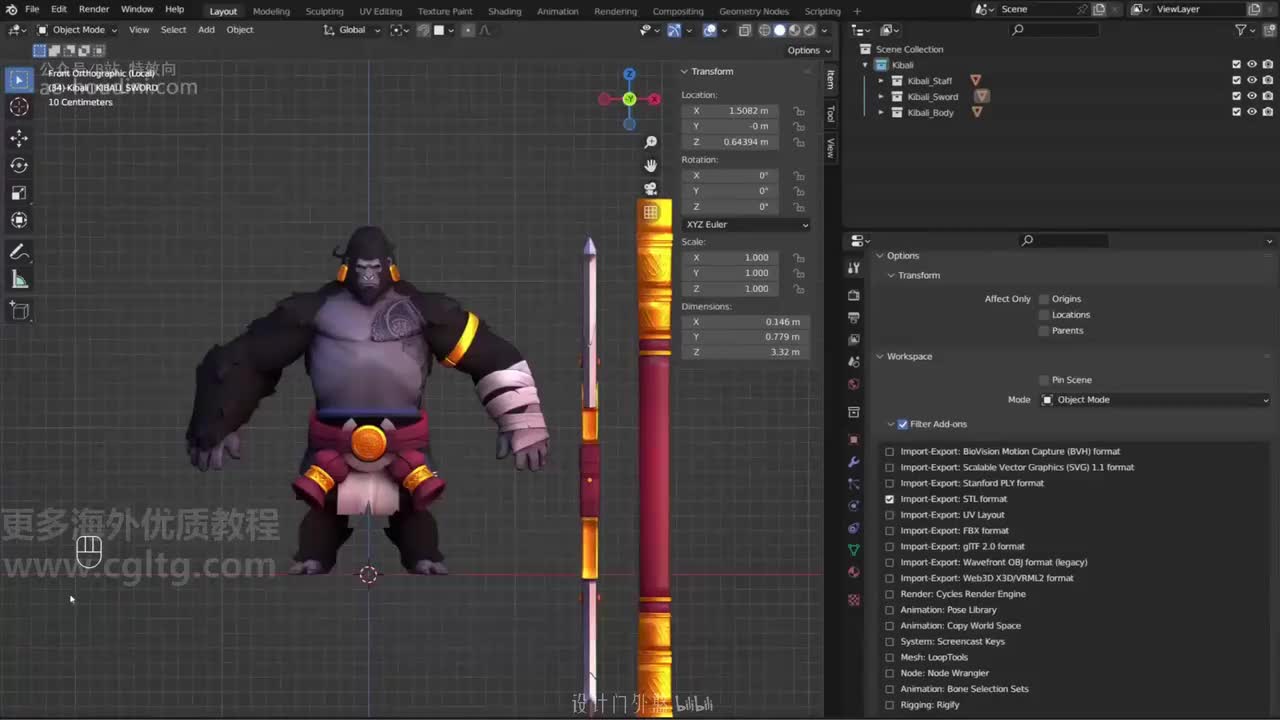Enable Affect Only Parents checkbox
The width and height of the screenshot is (1280, 720).
[1044, 331]
